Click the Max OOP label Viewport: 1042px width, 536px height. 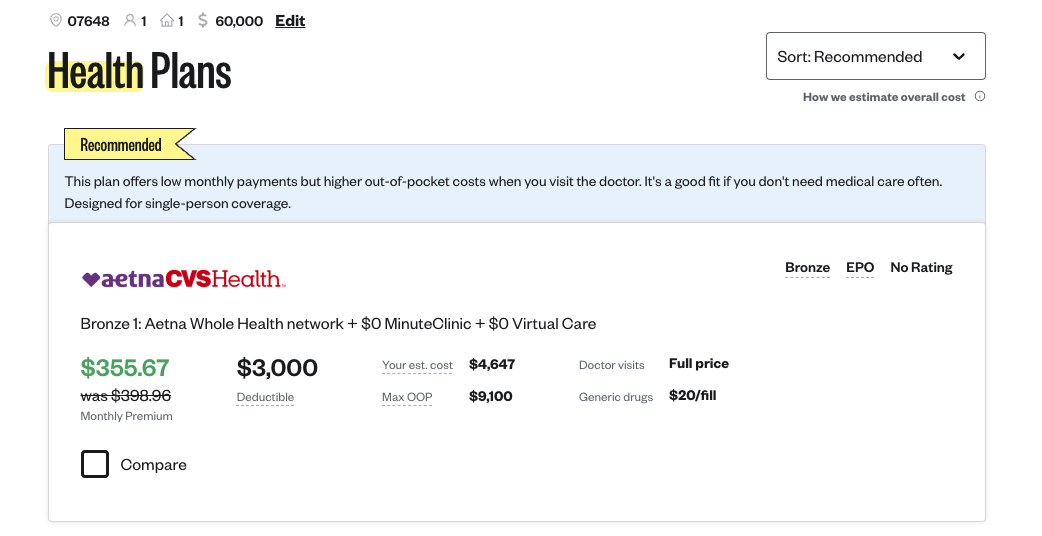click(x=407, y=397)
